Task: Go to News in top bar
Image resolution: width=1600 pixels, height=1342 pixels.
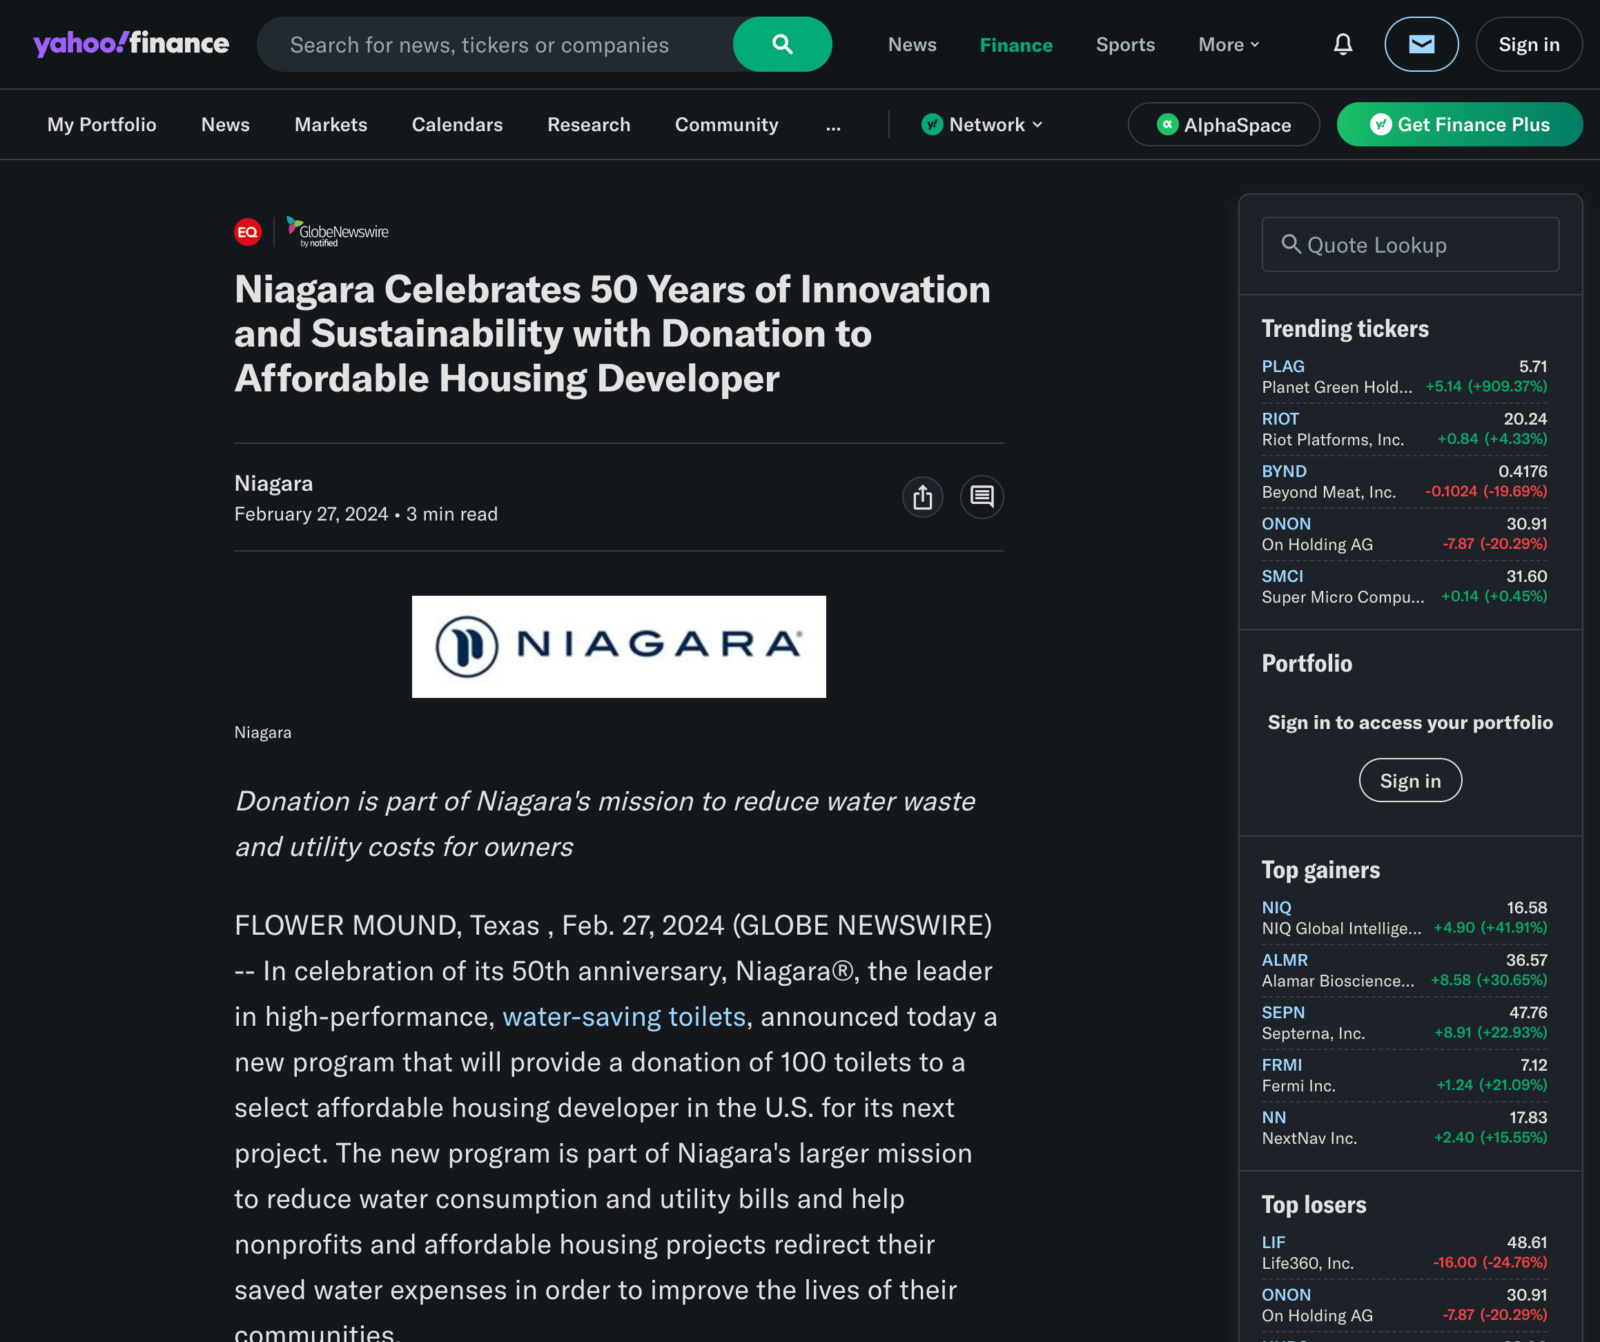Action: (912, 44)
